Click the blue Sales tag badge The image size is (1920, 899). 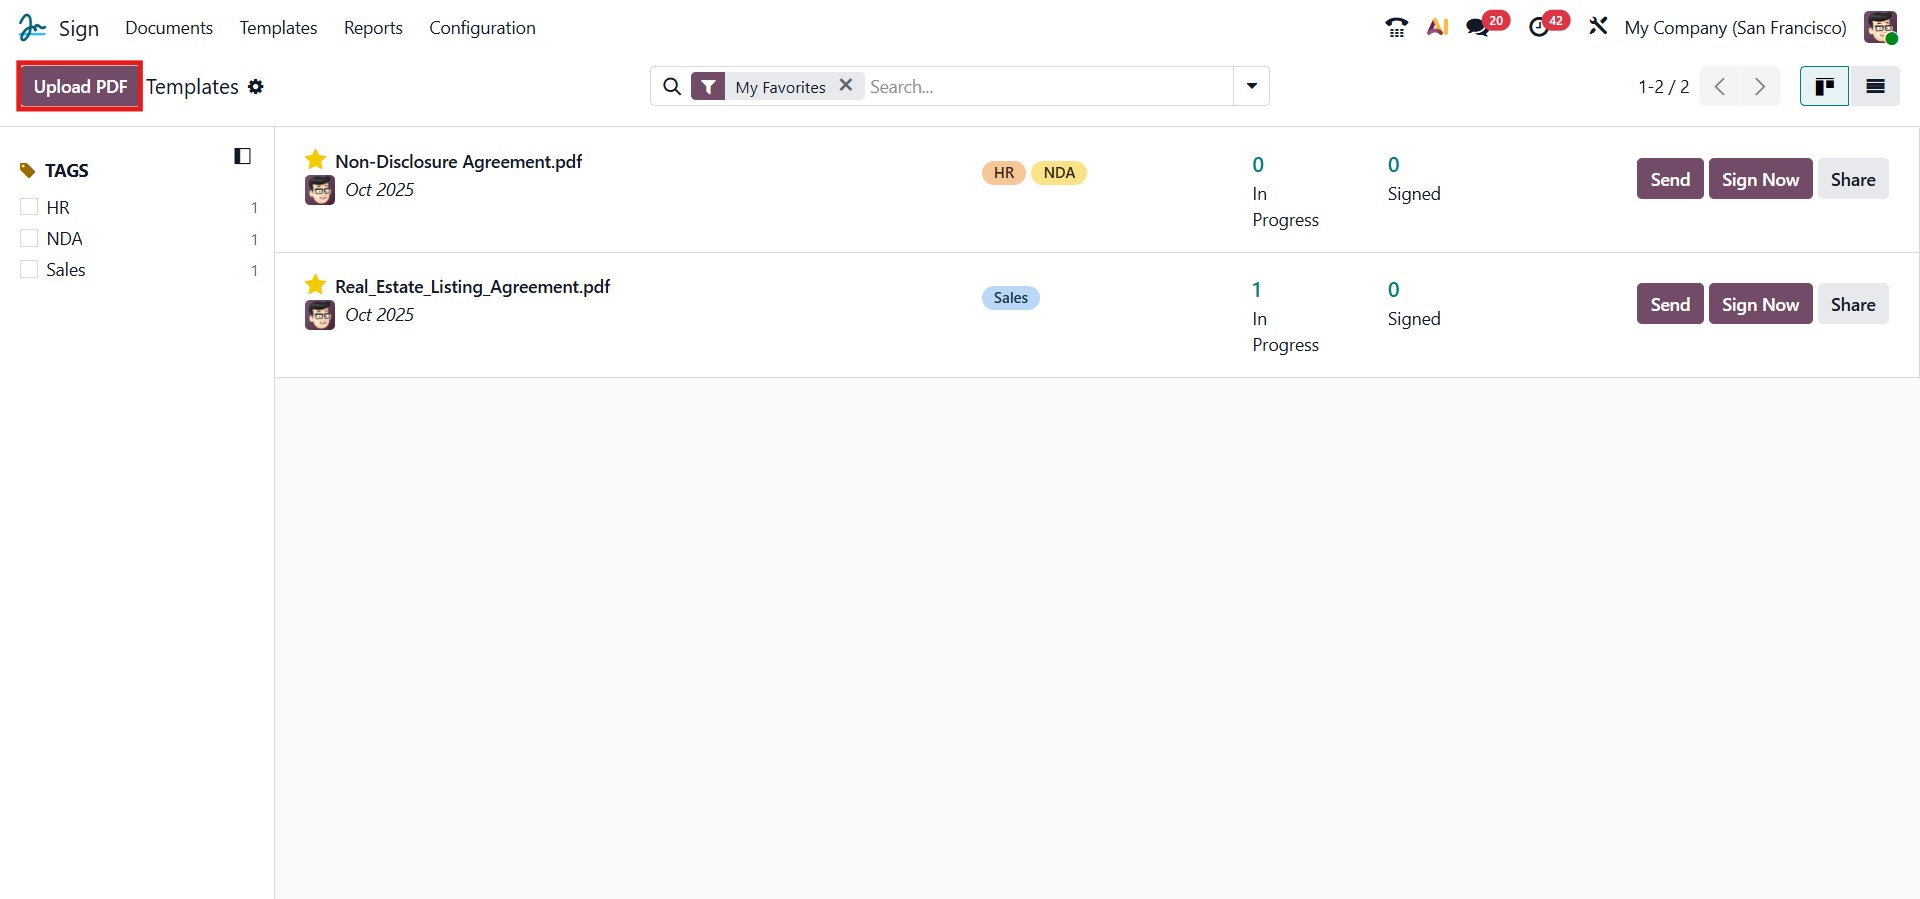click(1010, 298)
